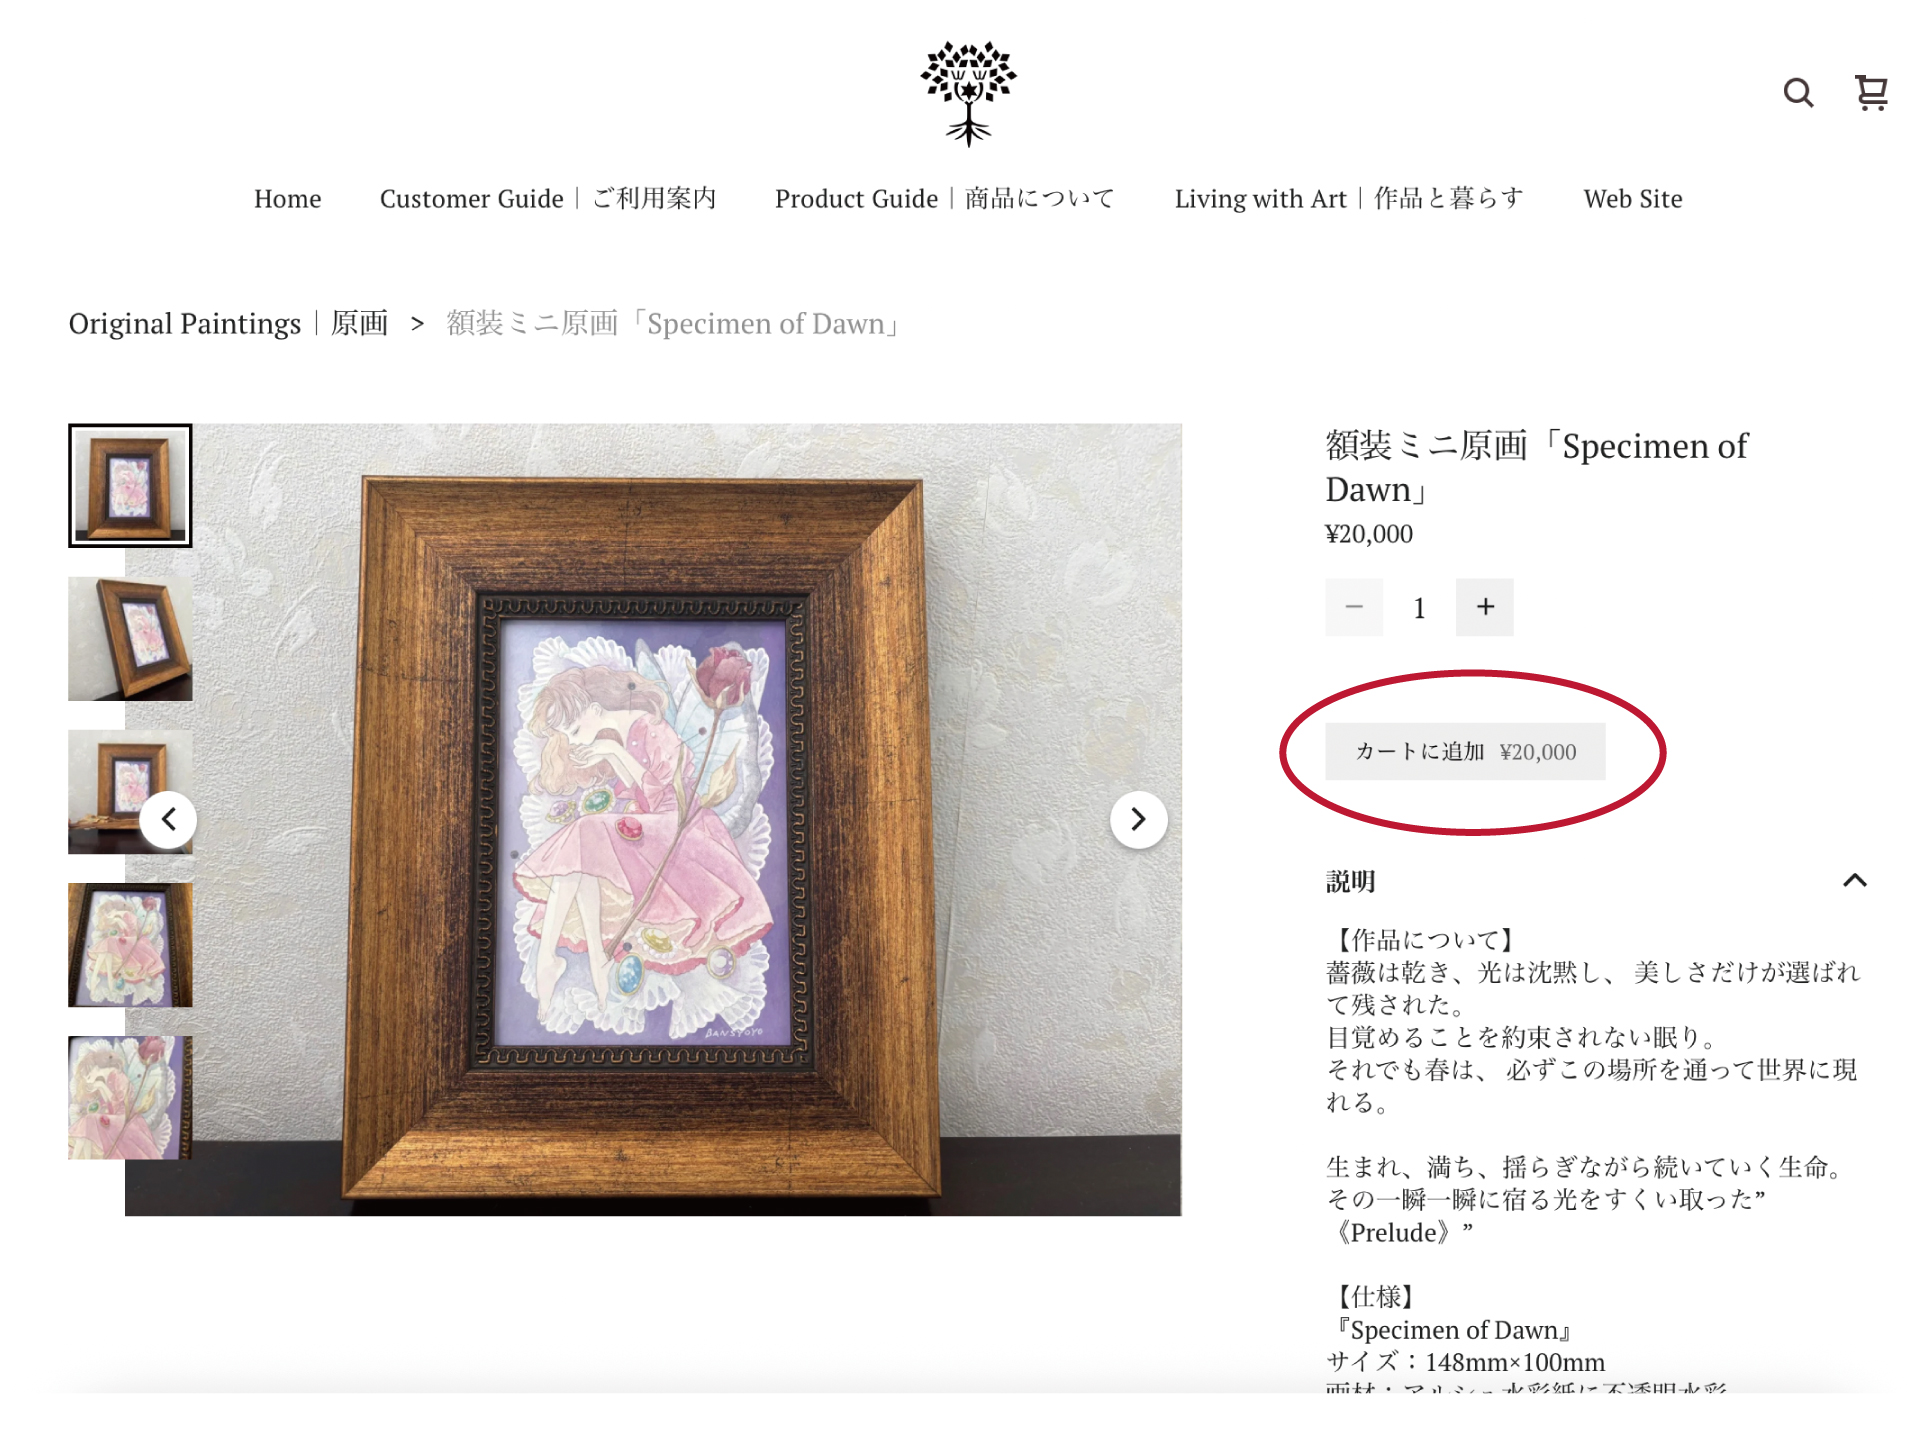Show previous product image with left arrow
The image size is (1920, 1440).
pyautogui.click(x=168, y=820)
